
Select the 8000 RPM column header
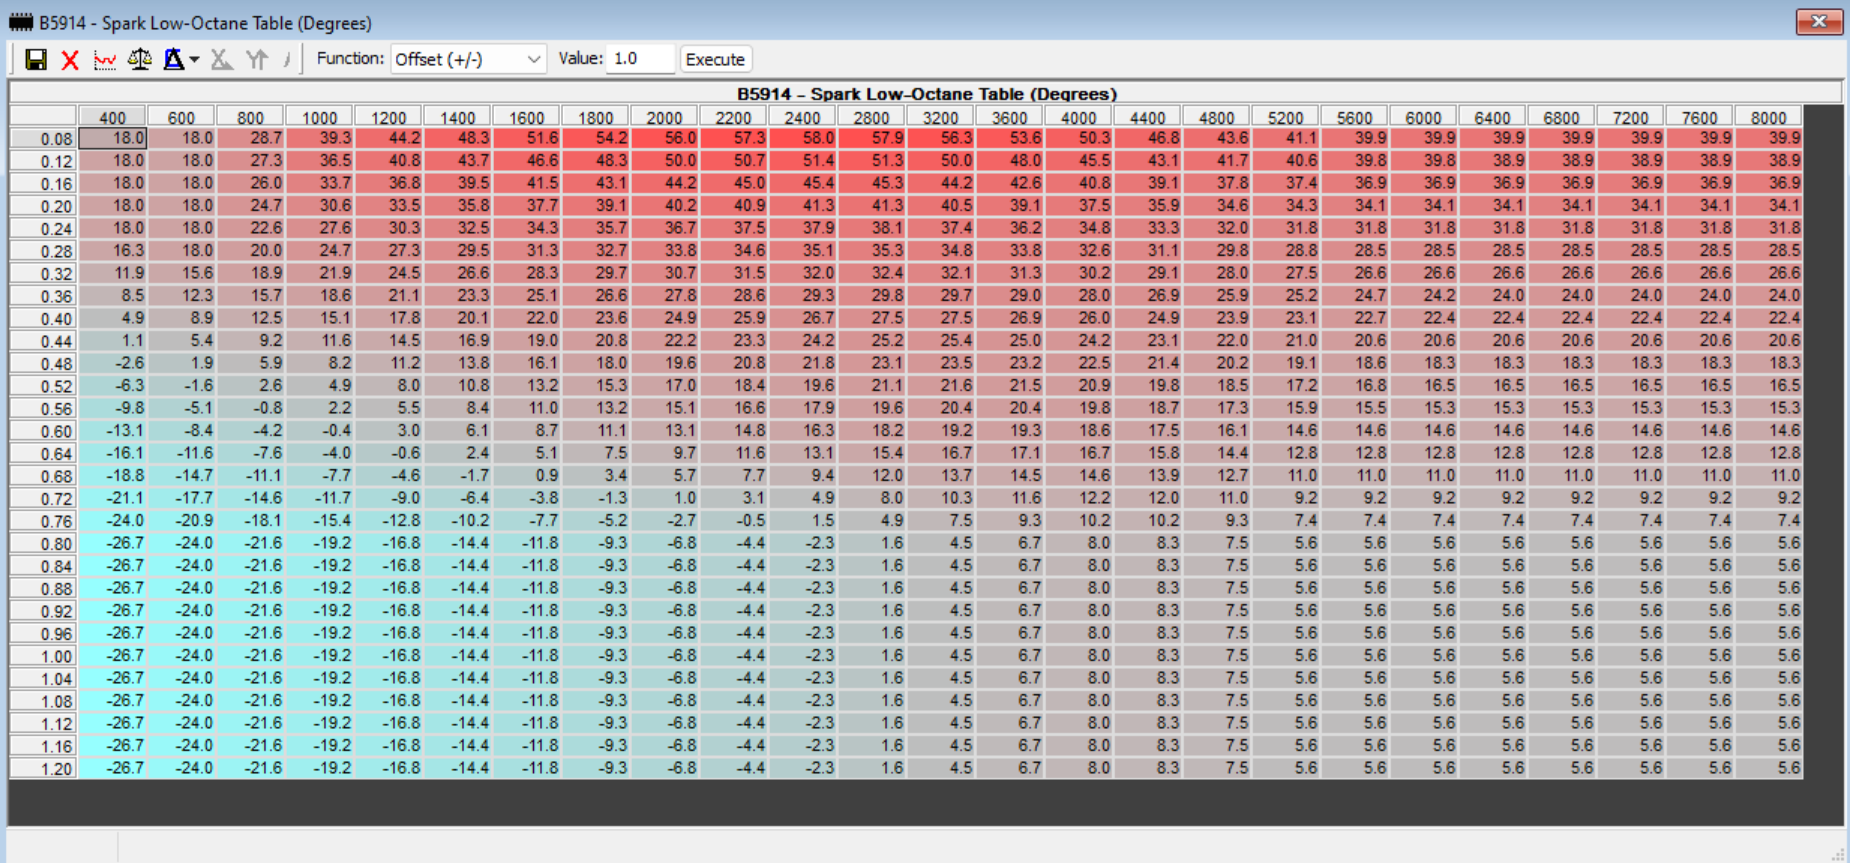click(x=1768, y=117)
